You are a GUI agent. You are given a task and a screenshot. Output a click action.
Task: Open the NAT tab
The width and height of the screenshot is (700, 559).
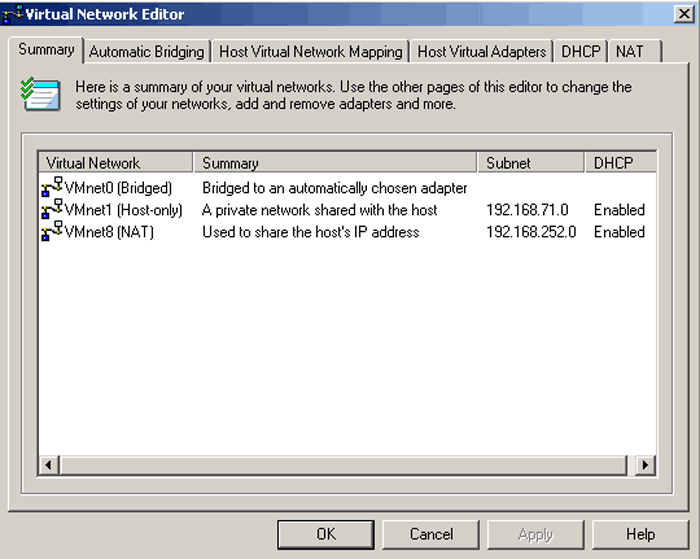pos(635,52)
